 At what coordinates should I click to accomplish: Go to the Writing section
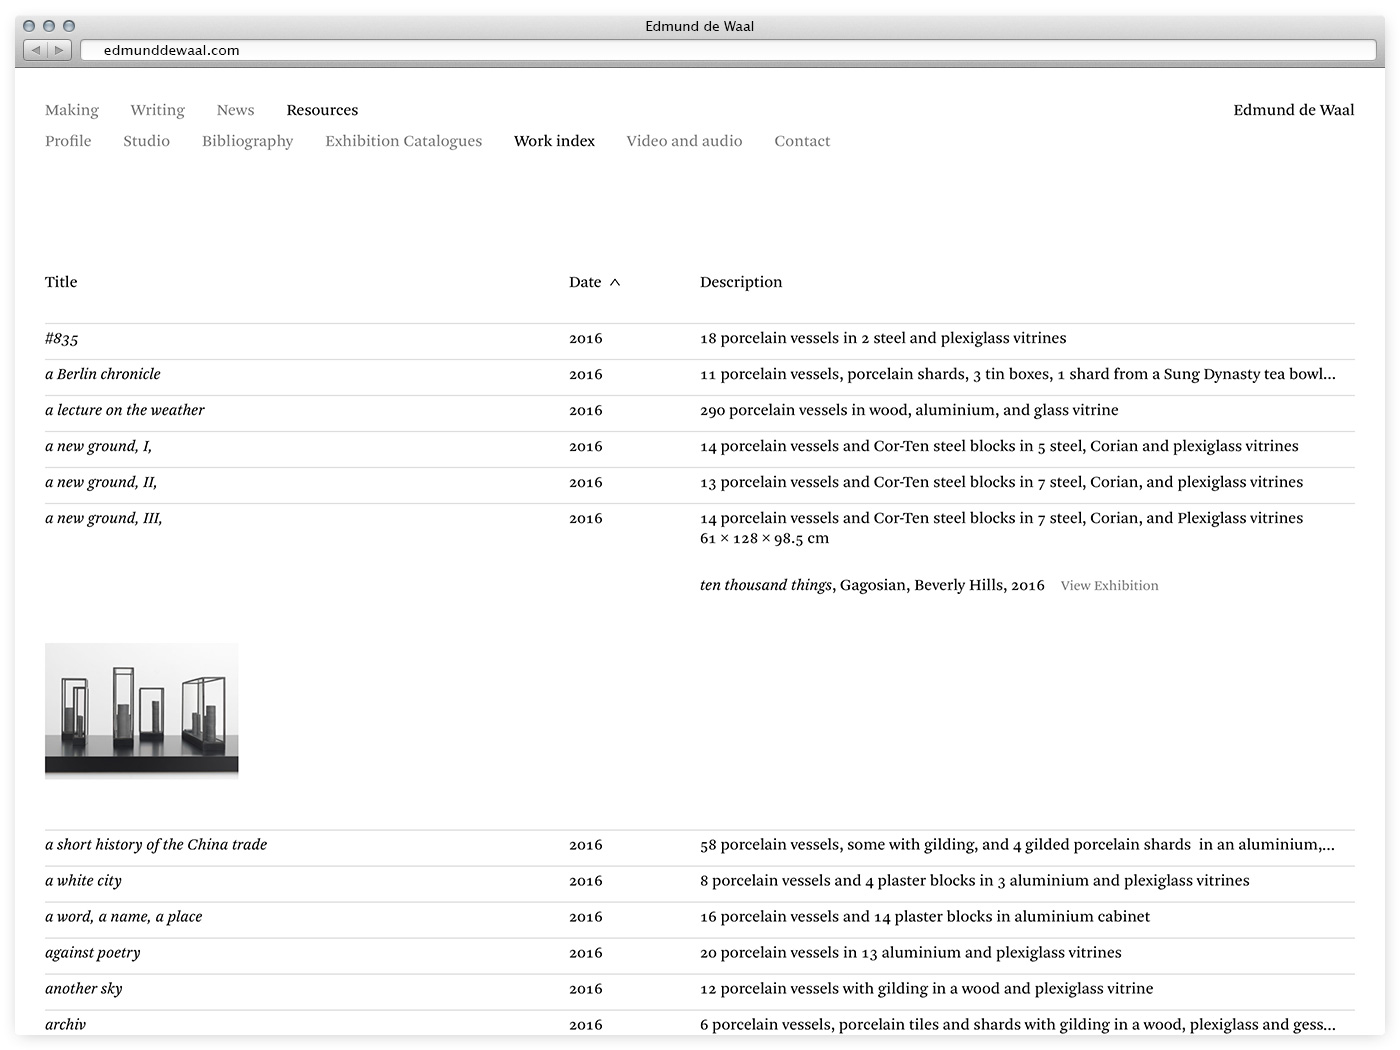[x=157, y=110]
